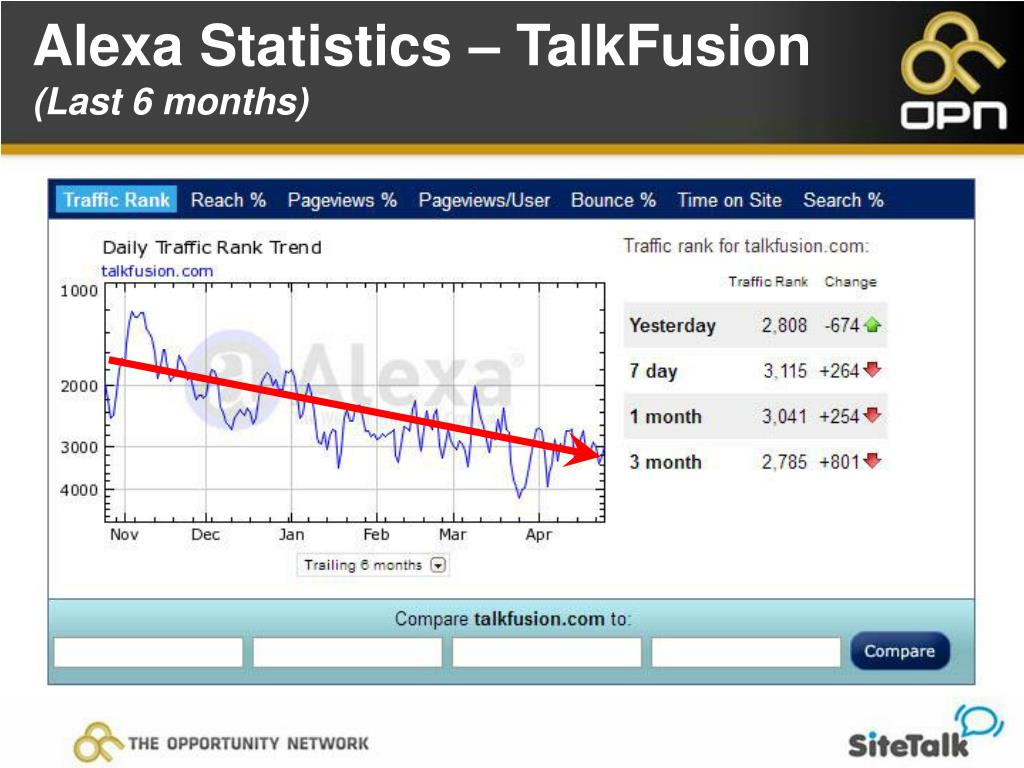Click the Dec label on chart axis

tap(205, 534)
